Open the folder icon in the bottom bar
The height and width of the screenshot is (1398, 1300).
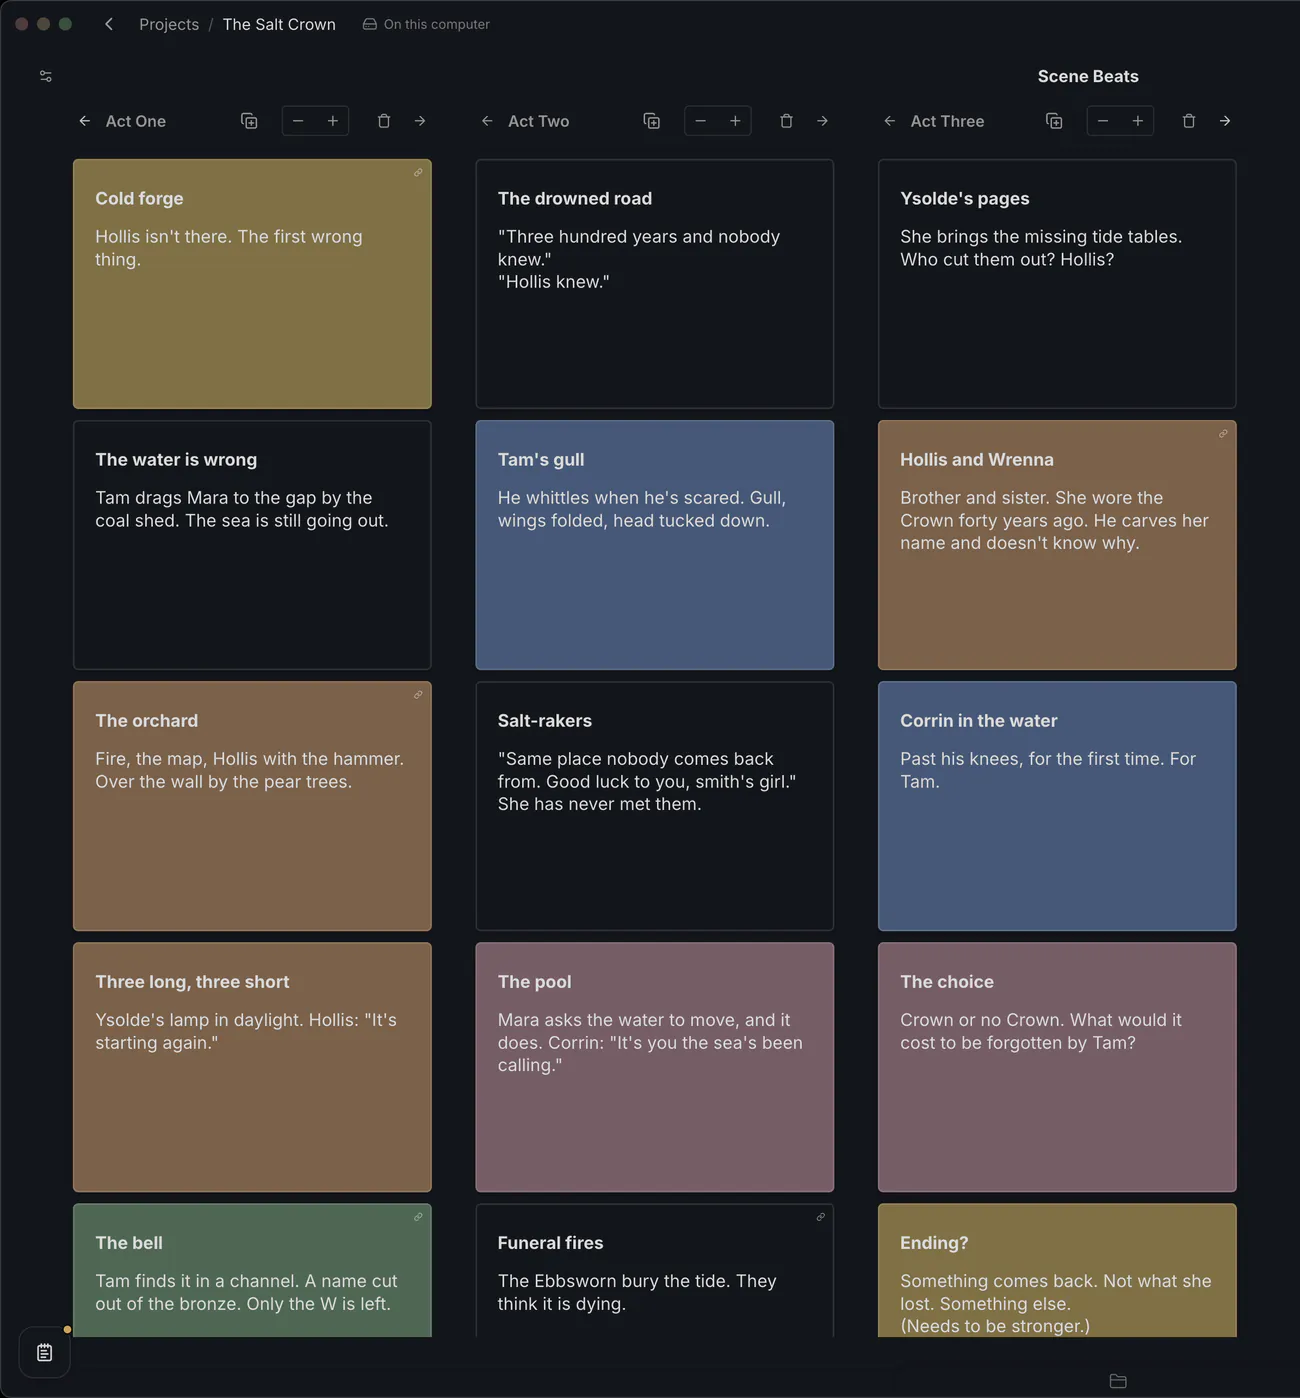(x=1118, y=1381)
